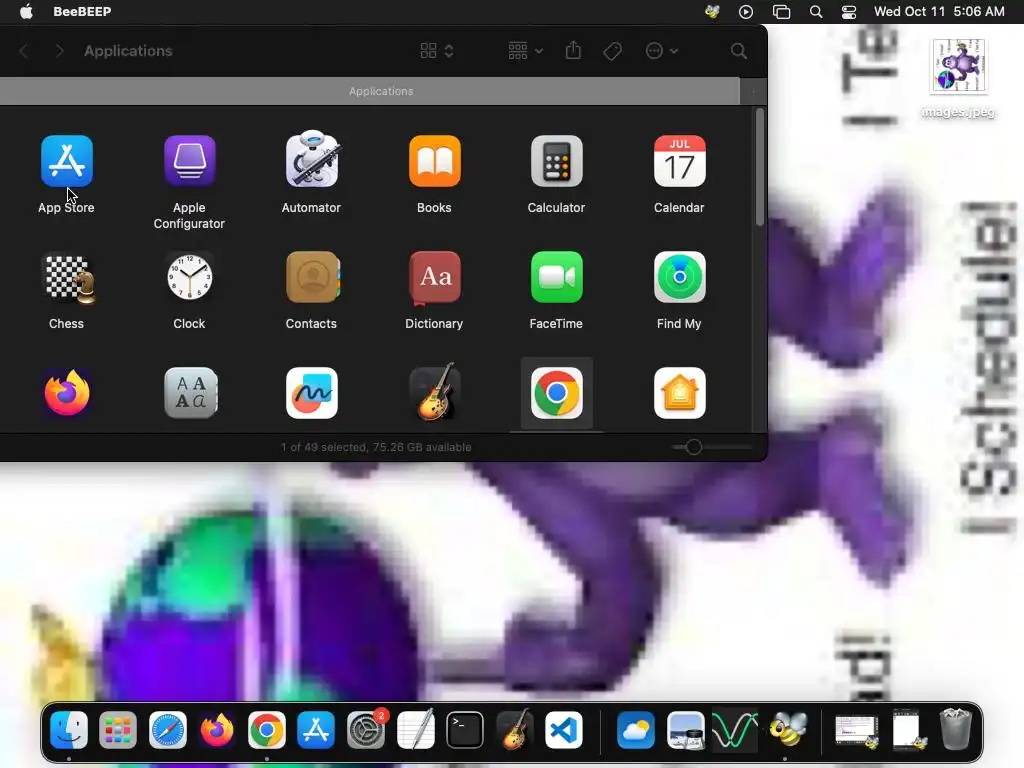Add a new Finder tab with plus button
The height and width of the screenshot is (768, 1024).
click(x=754, y=91)
